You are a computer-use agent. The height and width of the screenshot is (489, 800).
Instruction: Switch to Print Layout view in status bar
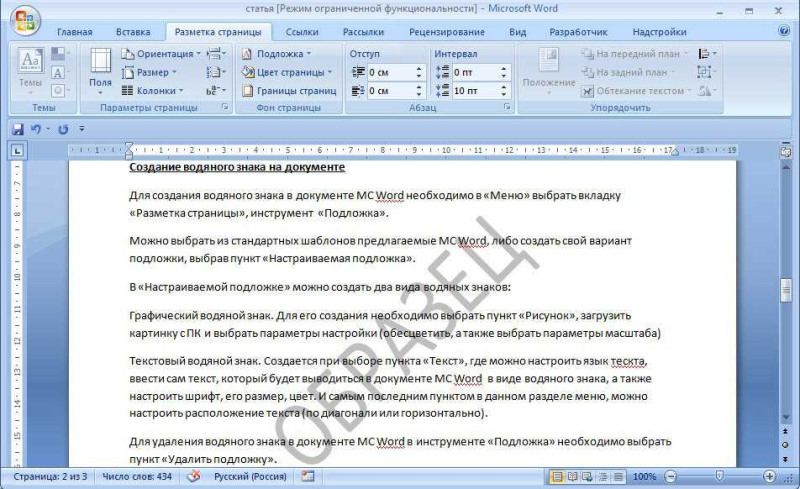click(557, 477)
